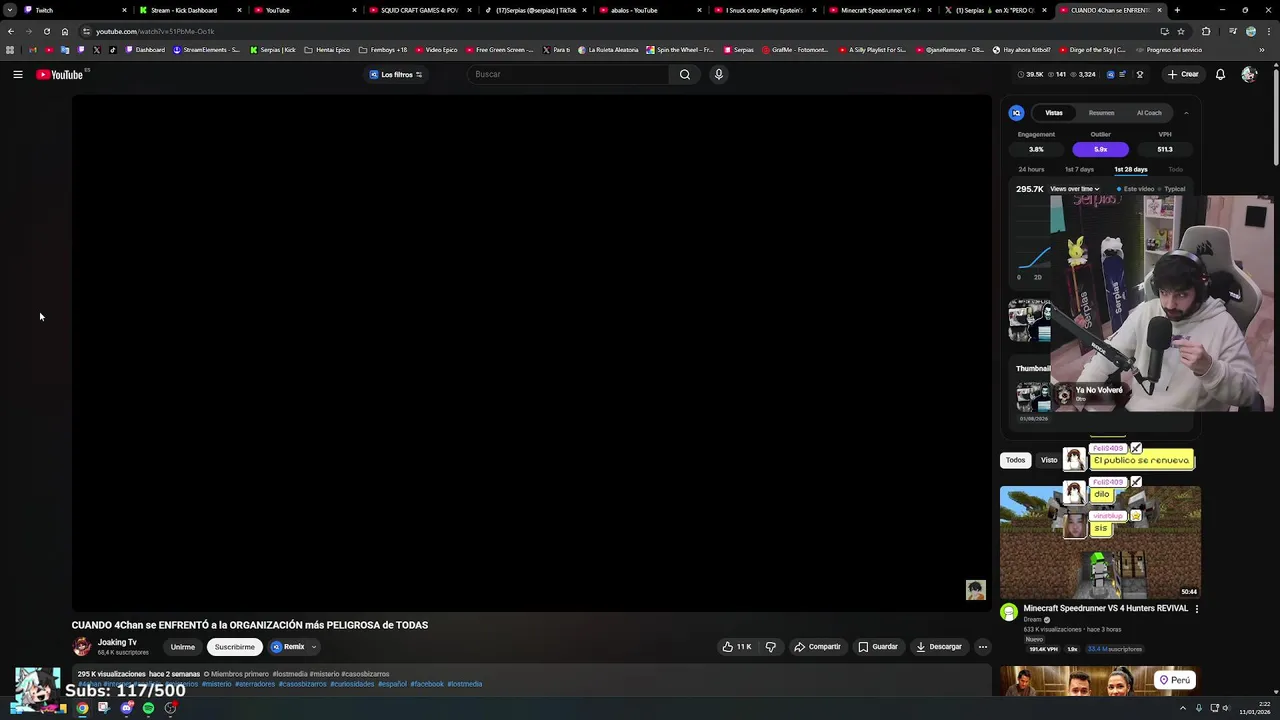Click the Unirme button
The width and height of the screenshot is (1280, 720).
click(182, 647)
